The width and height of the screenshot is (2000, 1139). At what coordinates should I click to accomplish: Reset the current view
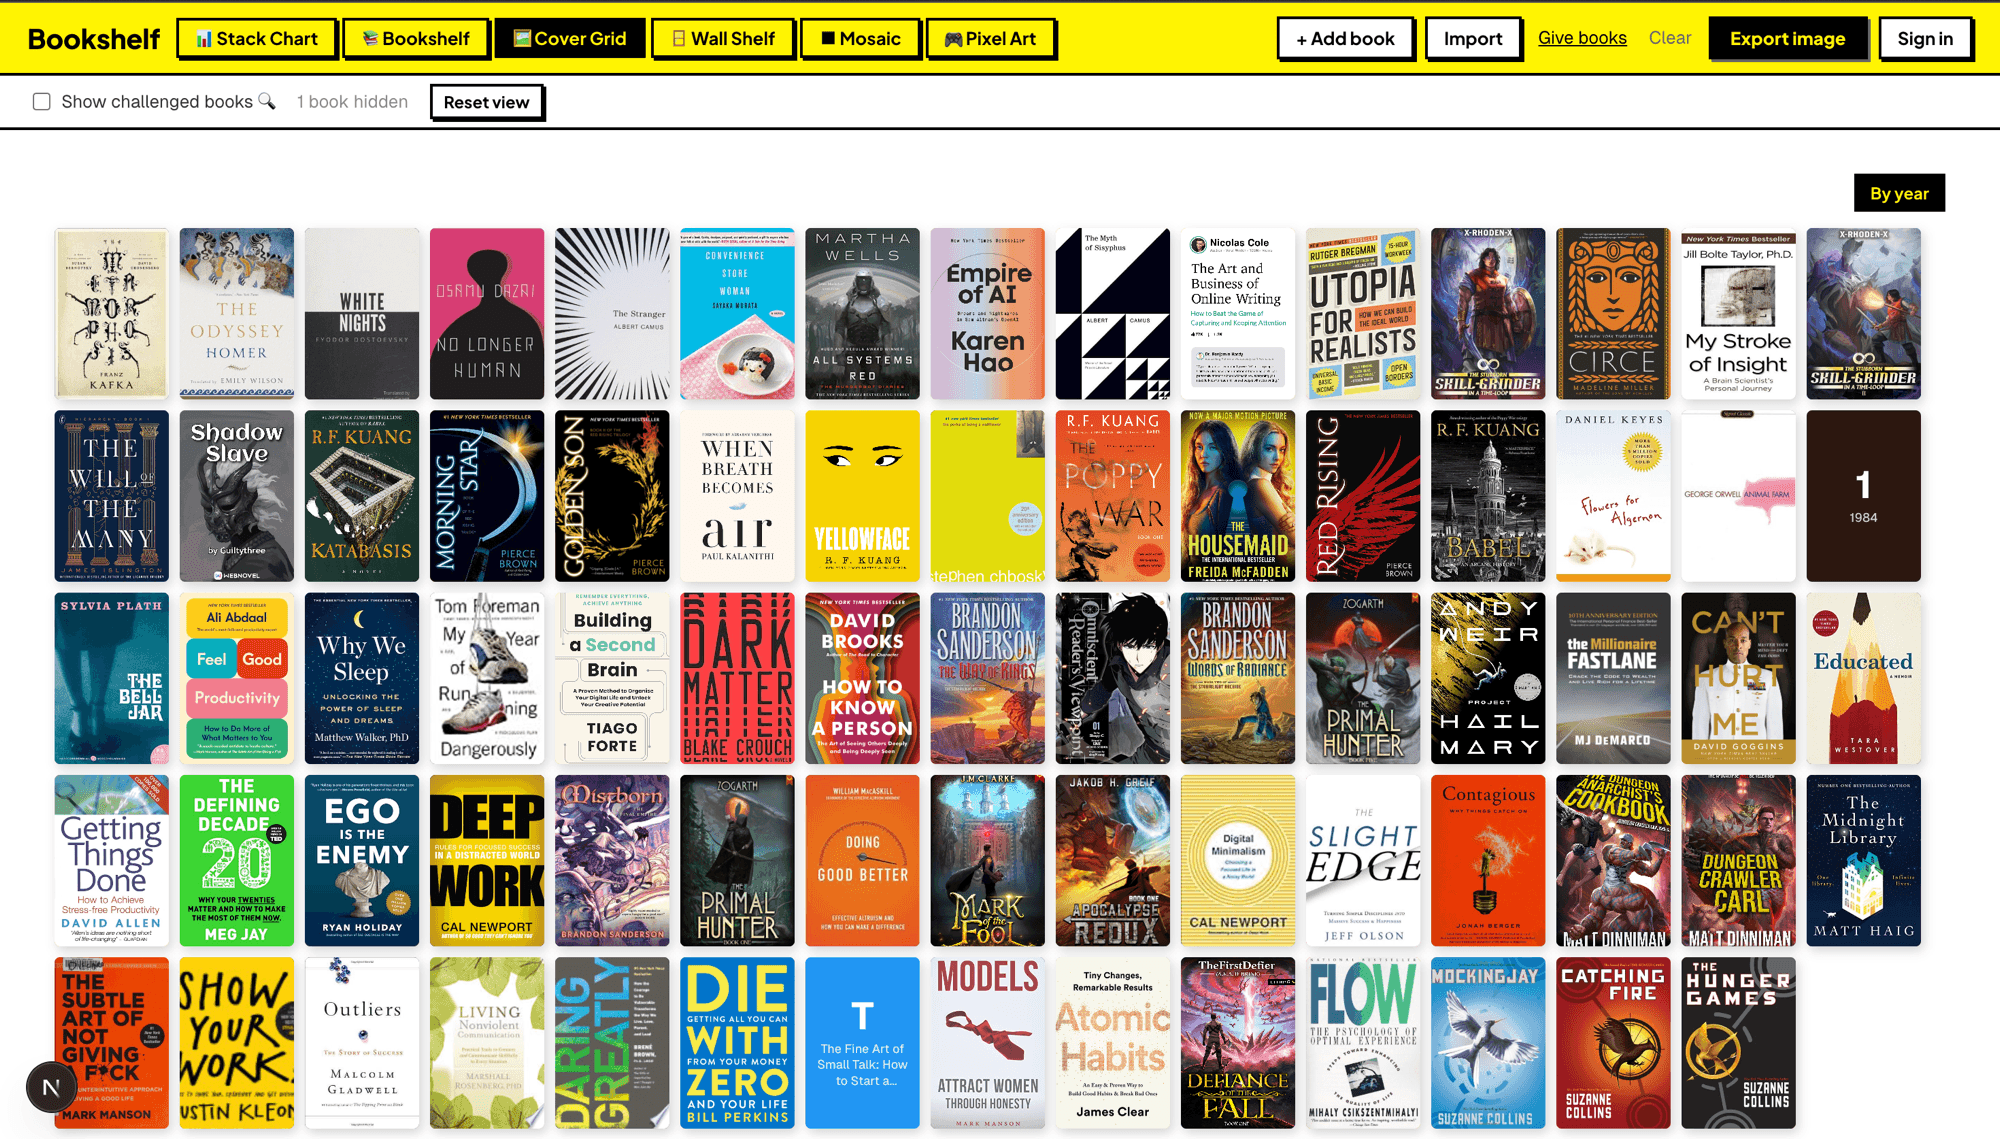pos(487,102)
